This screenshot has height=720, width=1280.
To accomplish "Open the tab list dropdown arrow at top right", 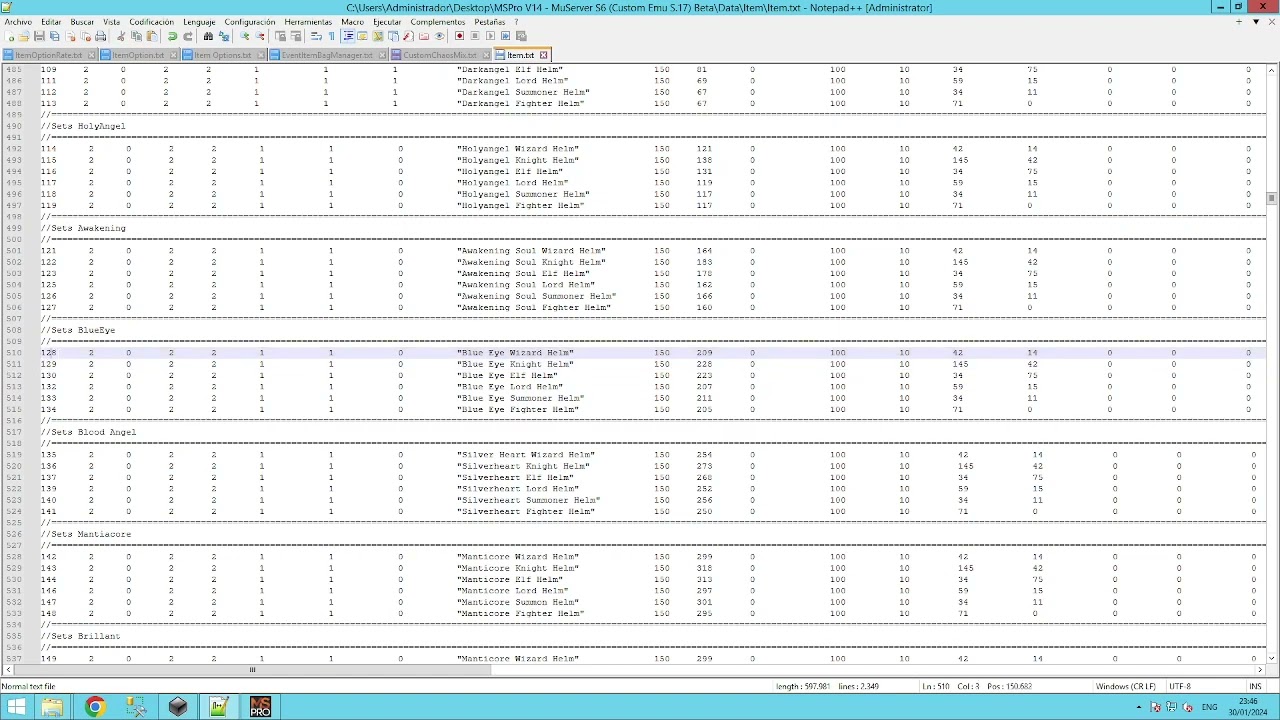I will pos(1255,21).
